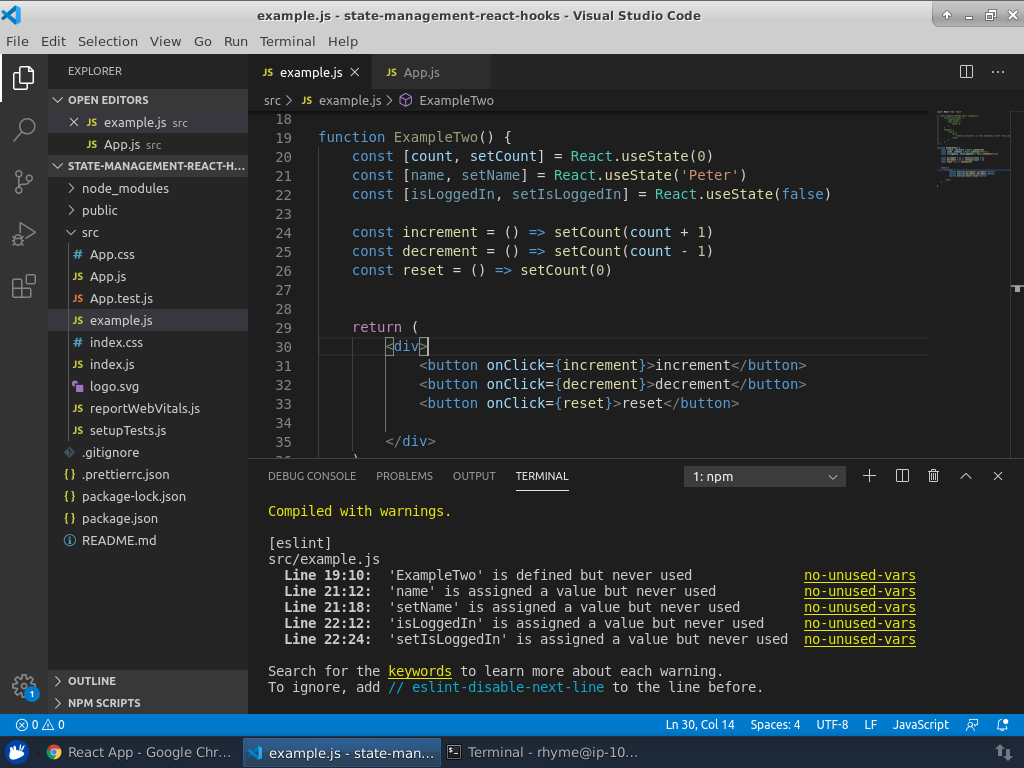
Task: Open the Run and Debug view
Action: pos(24,235)
